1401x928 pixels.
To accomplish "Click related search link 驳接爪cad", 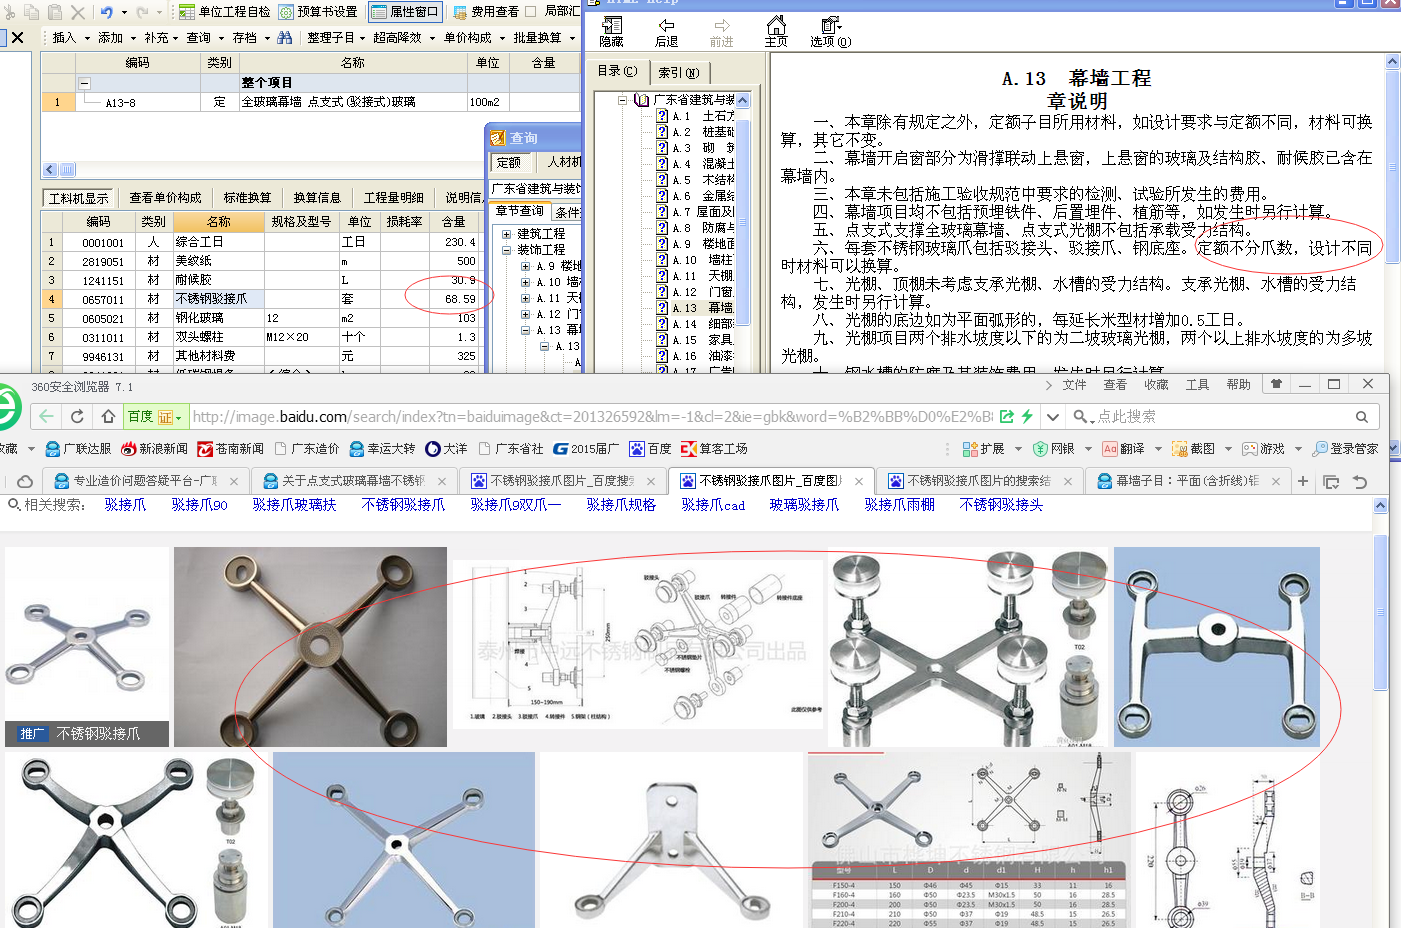I will [713, 505].
